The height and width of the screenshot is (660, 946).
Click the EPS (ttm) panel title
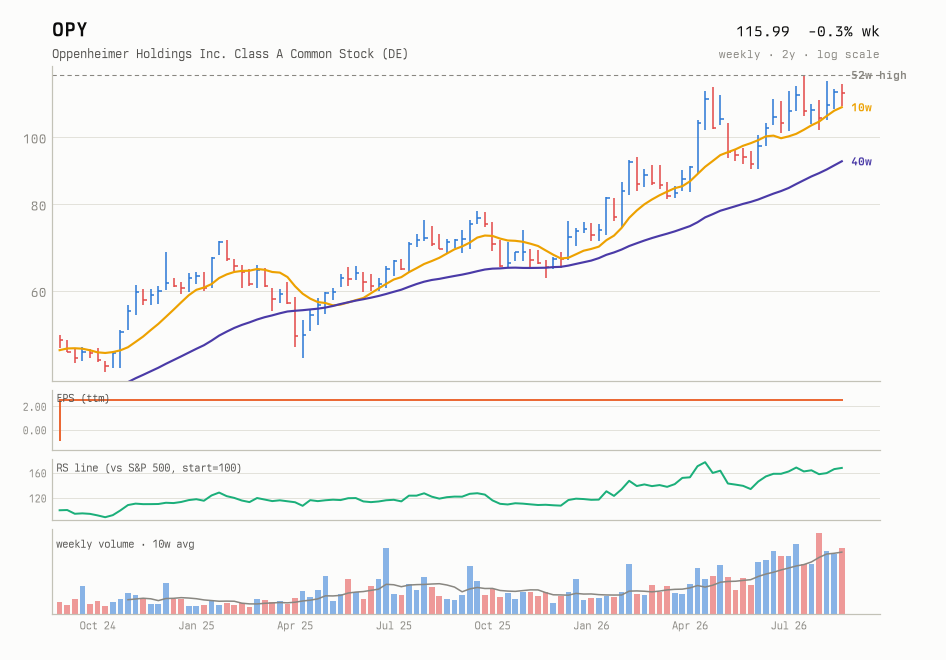(x=83, y=398)
